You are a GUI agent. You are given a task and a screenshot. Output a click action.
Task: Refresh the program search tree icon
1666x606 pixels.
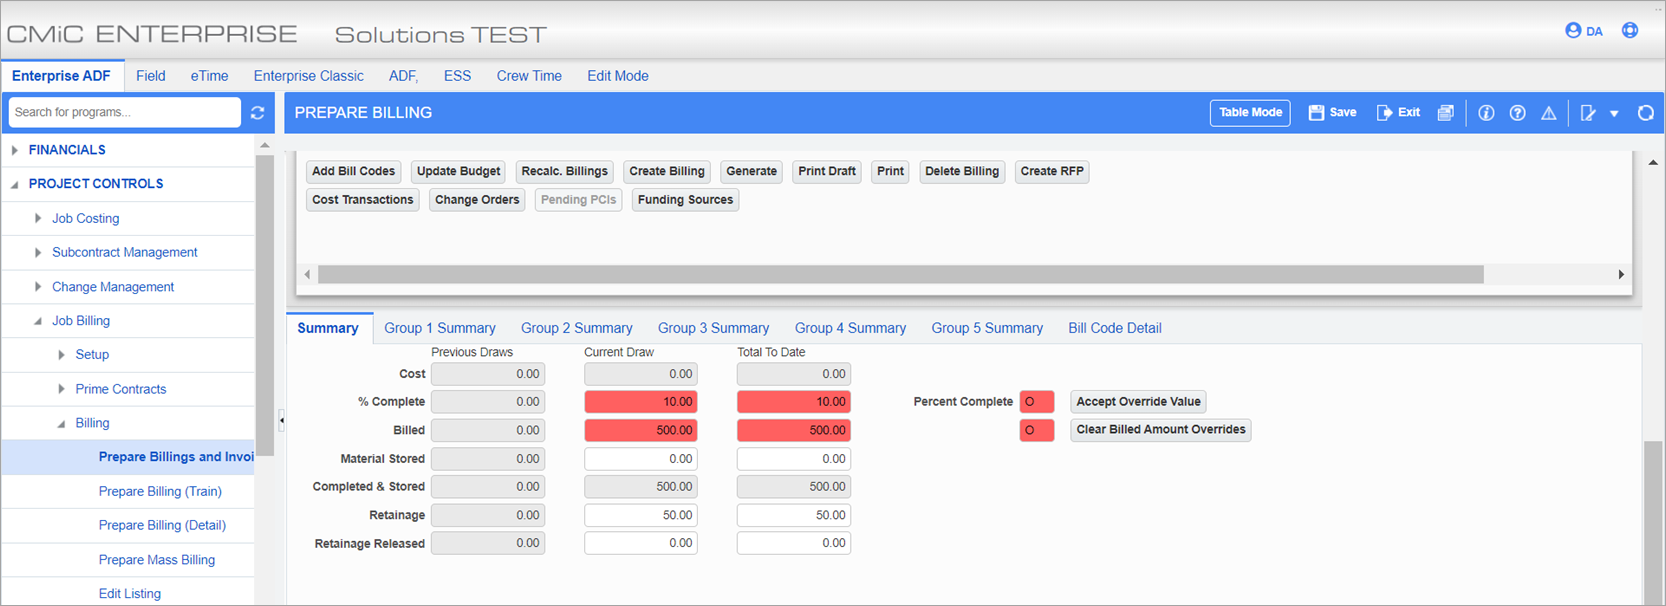(257, 112)
